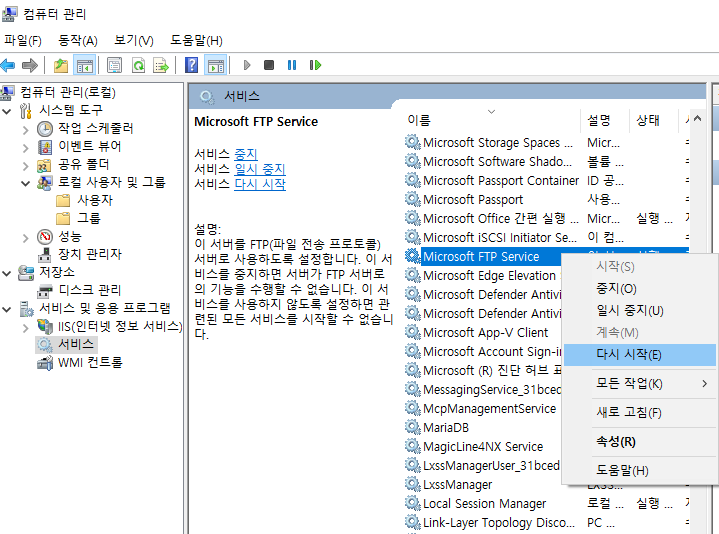Open the Properties toolbar icon
The image size is (719, 534).
click(114, 65)
